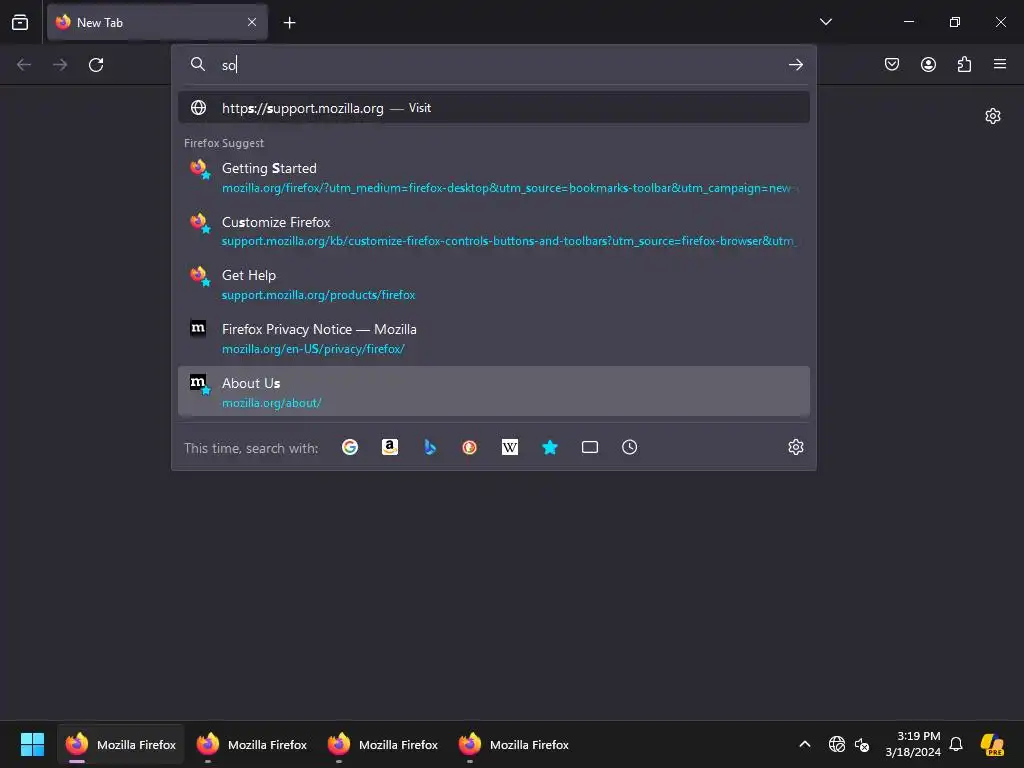Image resolution: width=1024 pixels, height=768 pixels.
Task: Open Get Help suggestion
Action: point(494,285)
